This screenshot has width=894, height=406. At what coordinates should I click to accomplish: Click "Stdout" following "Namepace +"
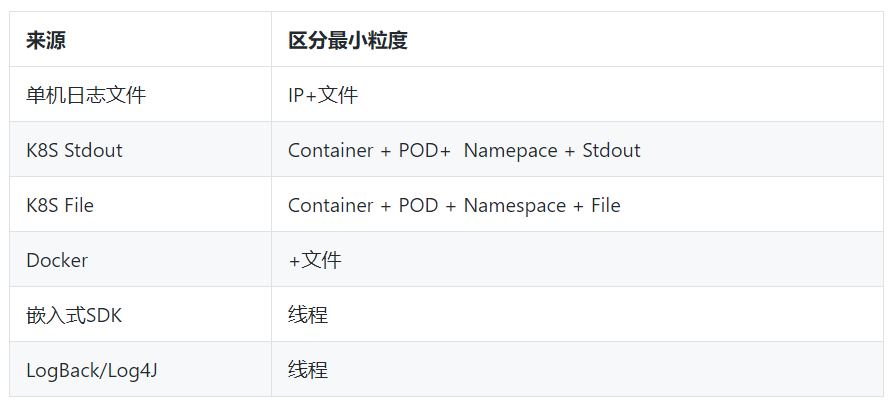coord(611,150)
